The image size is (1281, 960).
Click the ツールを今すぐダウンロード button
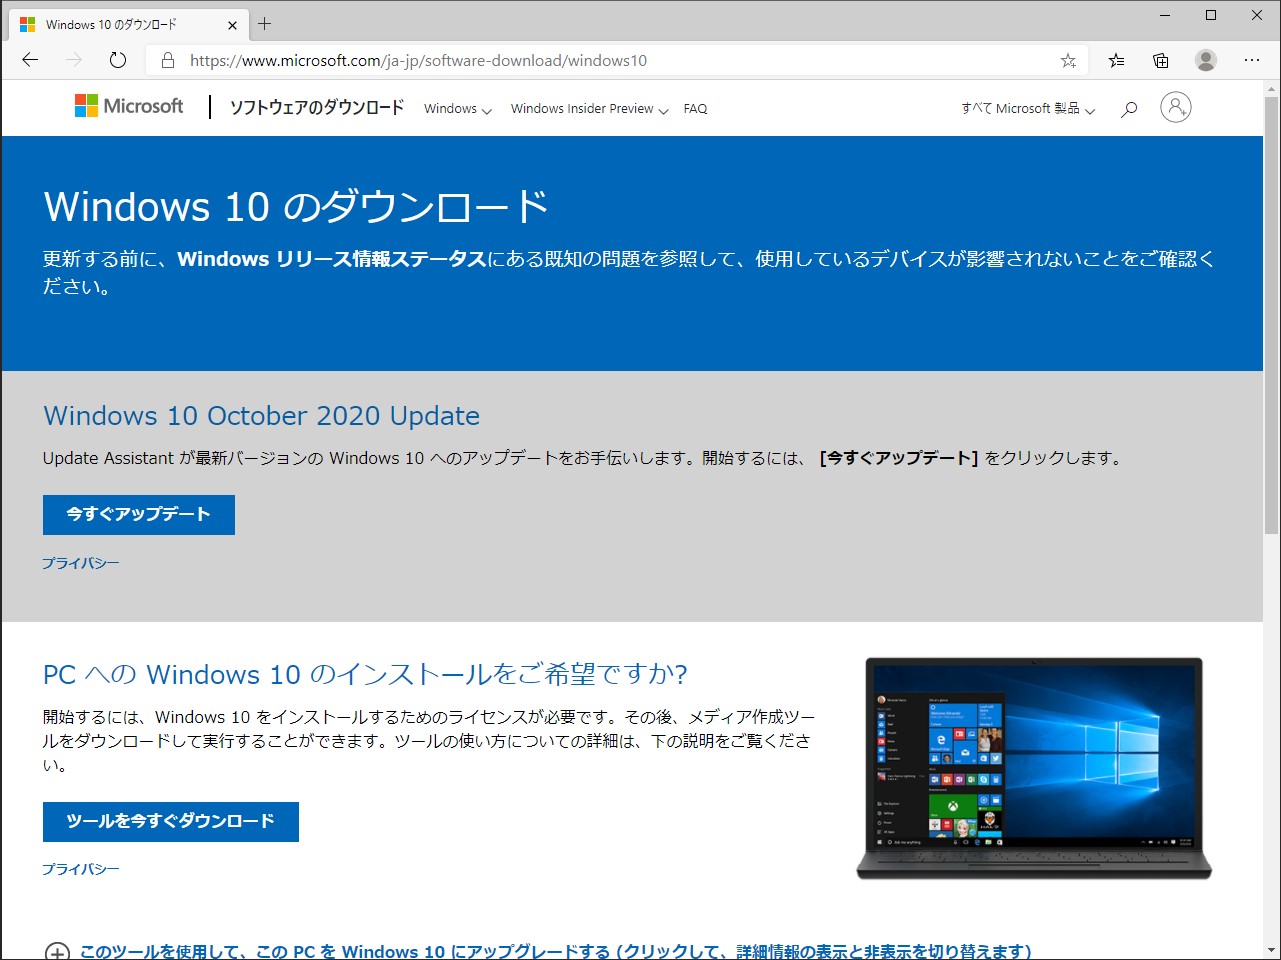click(170, 821)
